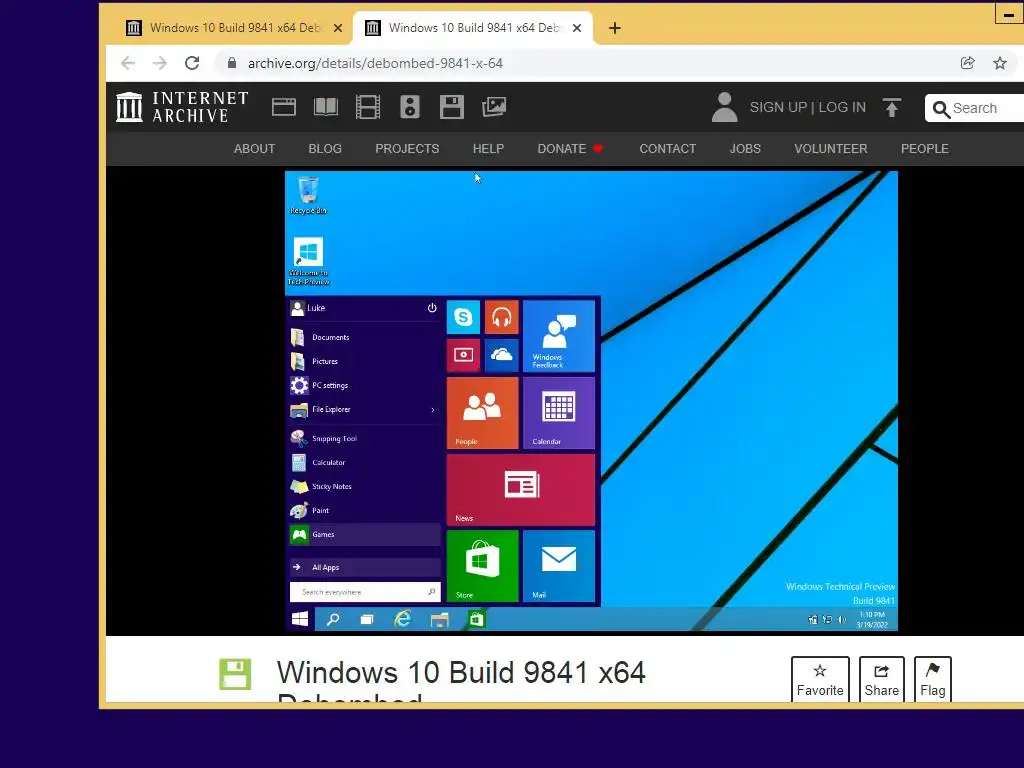Open the Mail tile
1024x768 pixels.
tap(559, 566)
